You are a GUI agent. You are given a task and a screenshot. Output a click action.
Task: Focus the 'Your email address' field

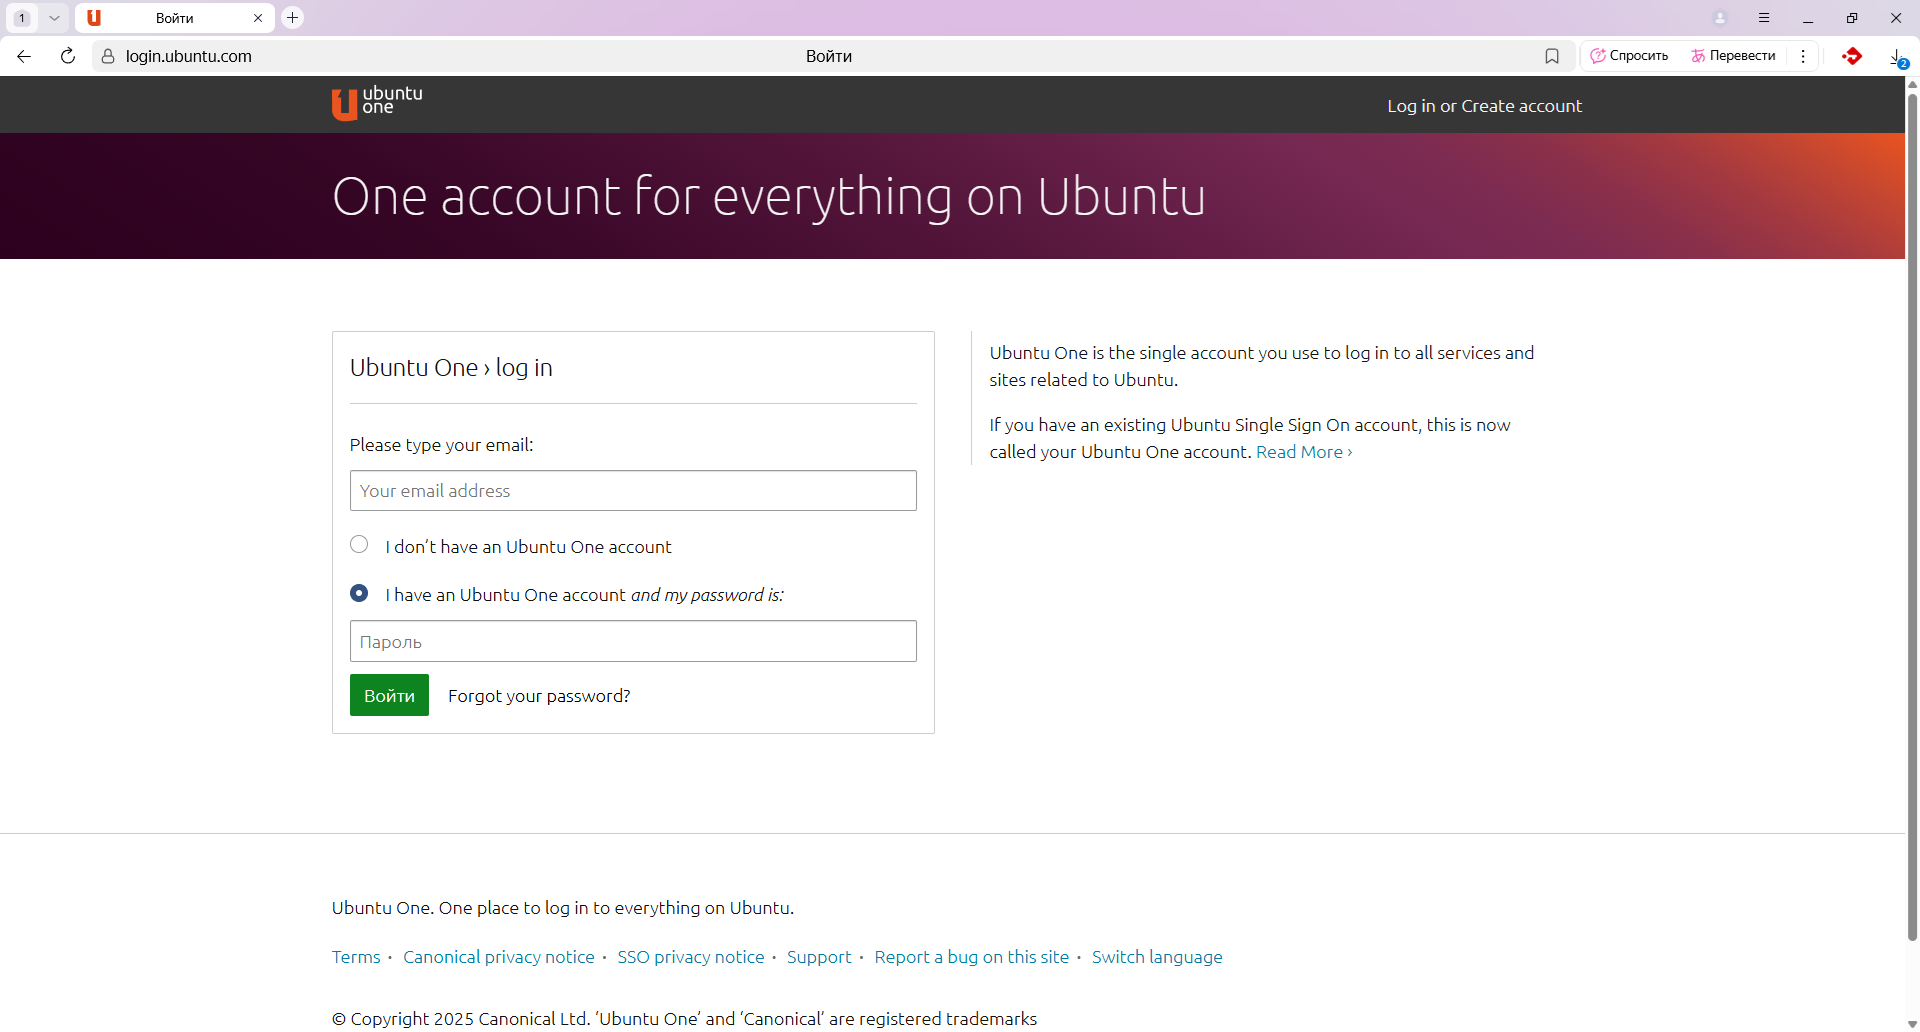(x=633, y=491)
